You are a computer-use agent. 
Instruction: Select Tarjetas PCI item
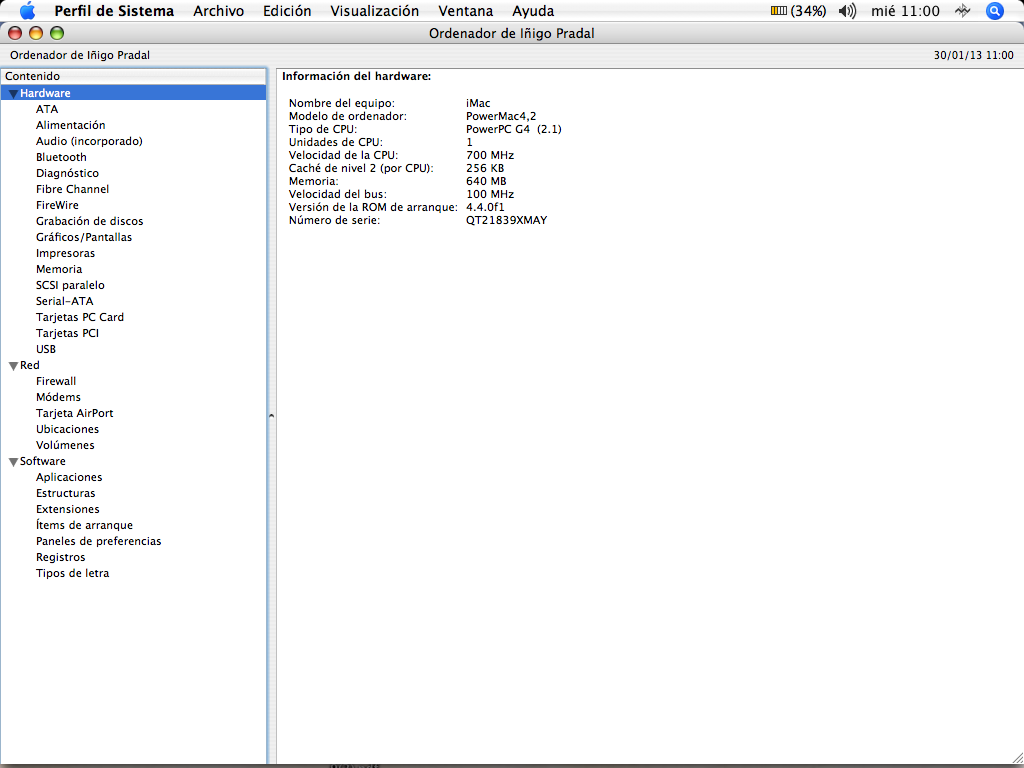pos(67,333)
